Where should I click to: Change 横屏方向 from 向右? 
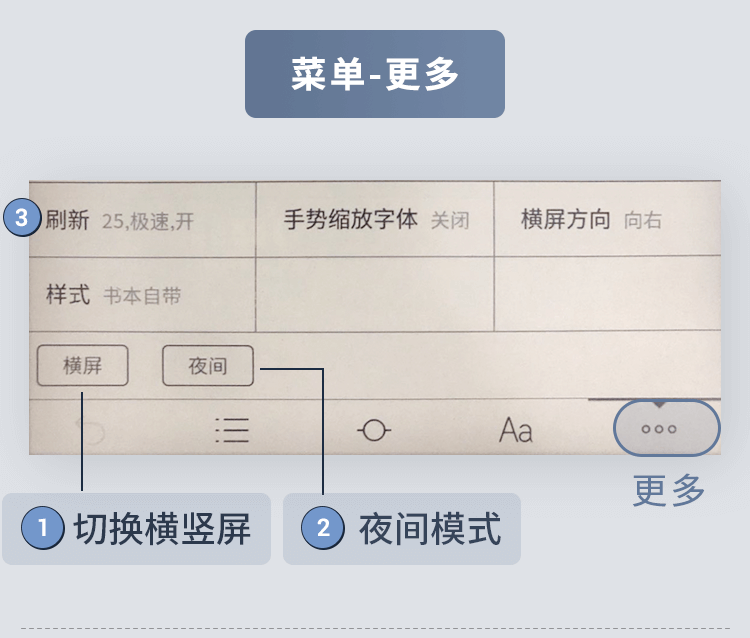[607, 219]
